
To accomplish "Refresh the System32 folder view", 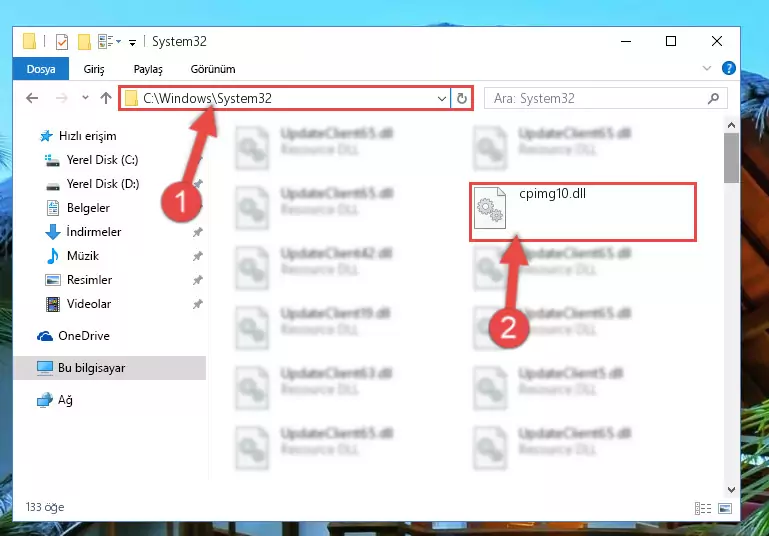I will pyautogui.click(x=461, y=99).
